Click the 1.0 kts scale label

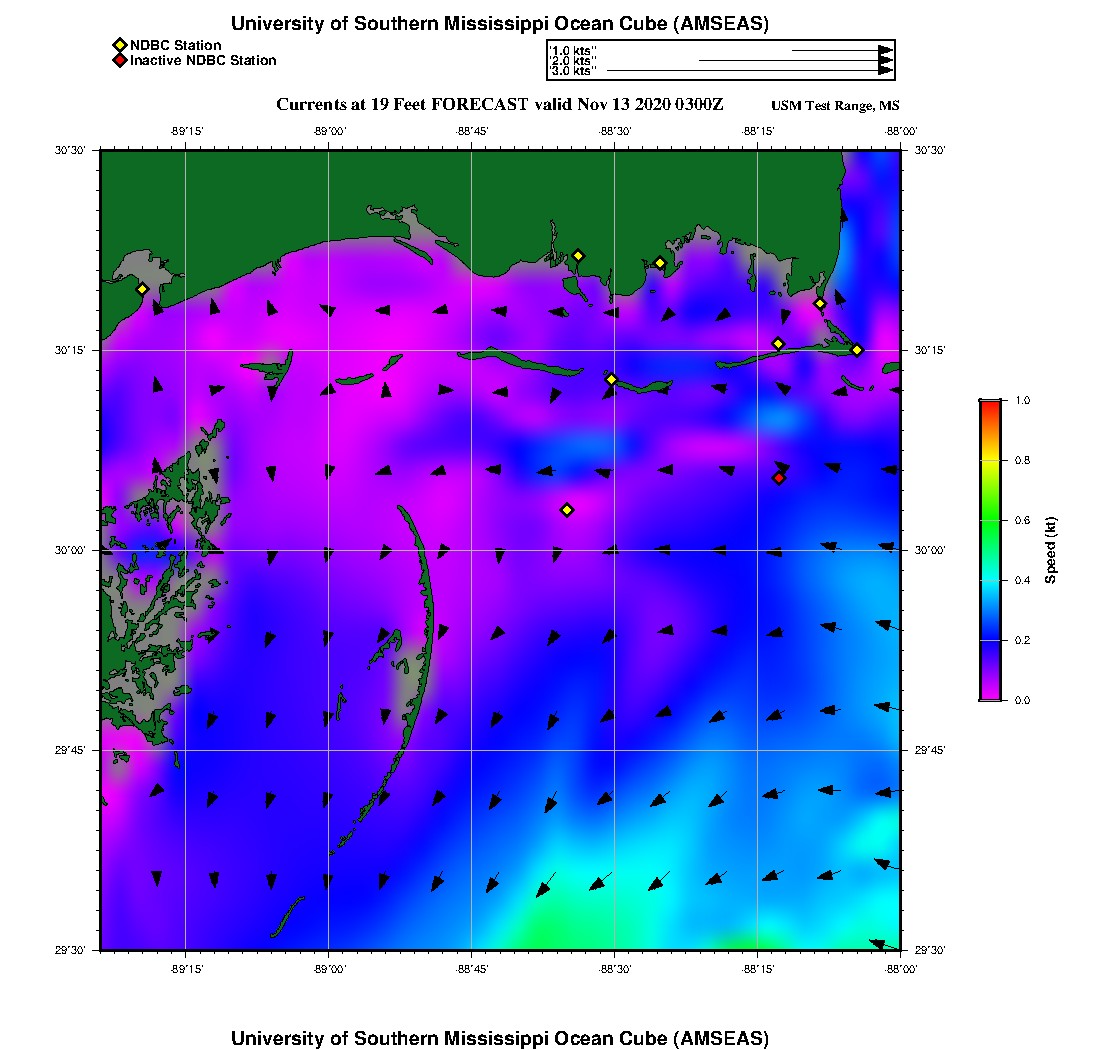pos(573,50)
